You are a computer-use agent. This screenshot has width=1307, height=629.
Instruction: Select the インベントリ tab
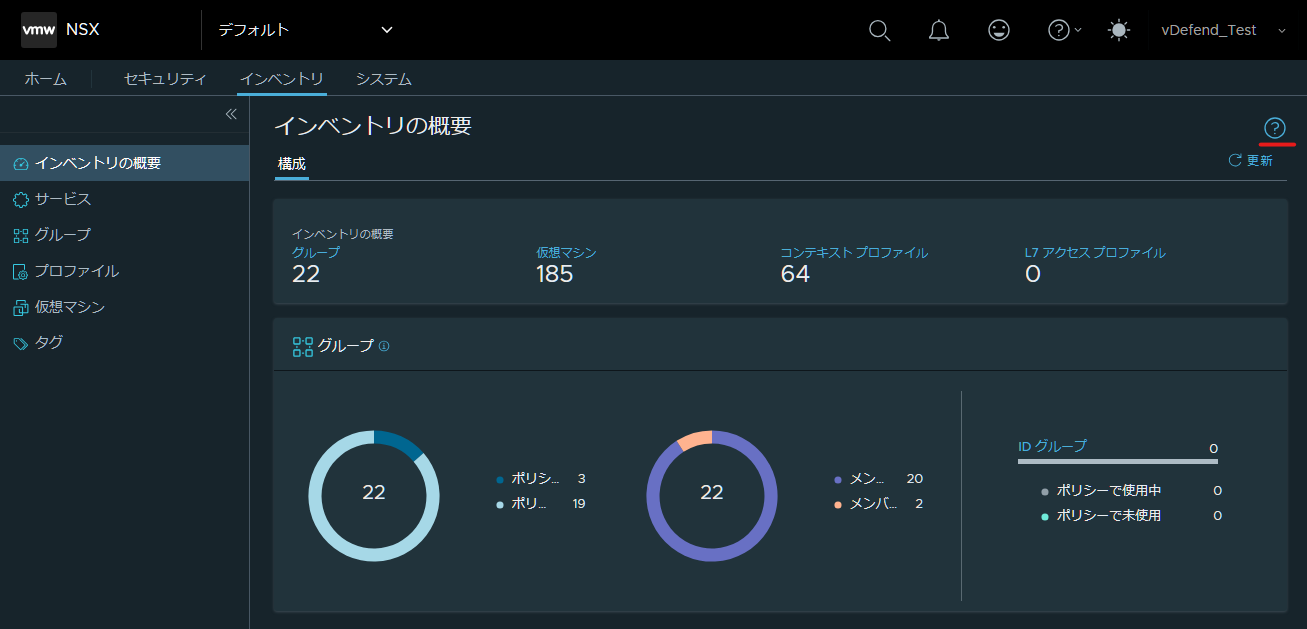tap(282, 79)
